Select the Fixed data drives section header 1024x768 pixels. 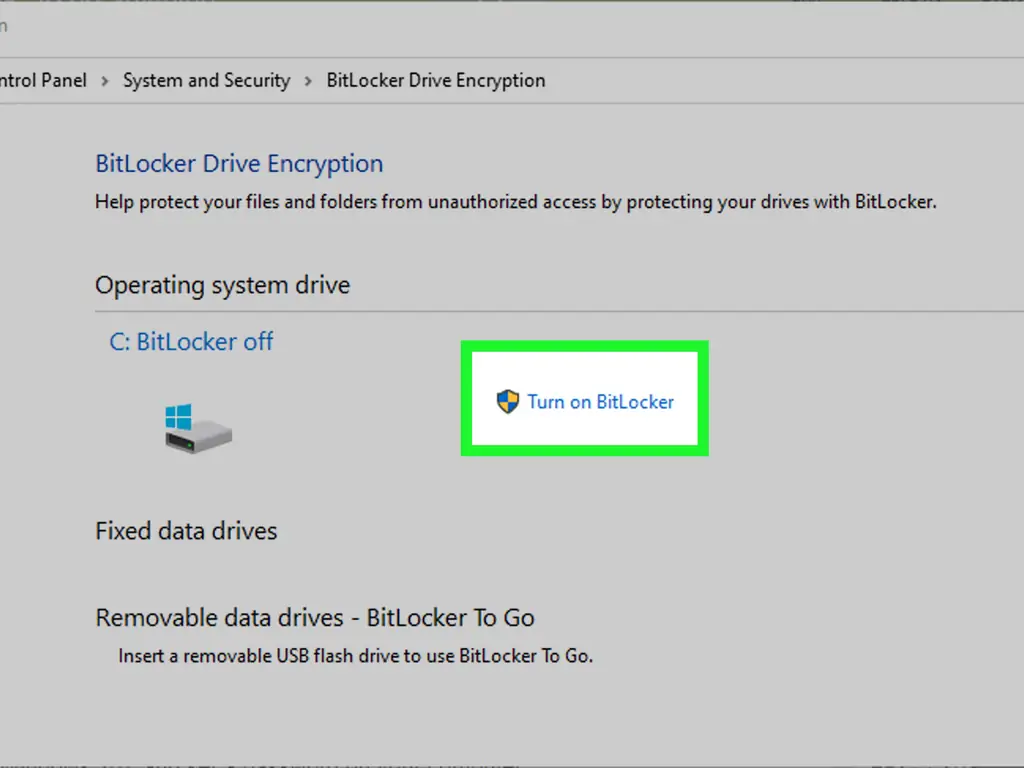pos(186,530)
